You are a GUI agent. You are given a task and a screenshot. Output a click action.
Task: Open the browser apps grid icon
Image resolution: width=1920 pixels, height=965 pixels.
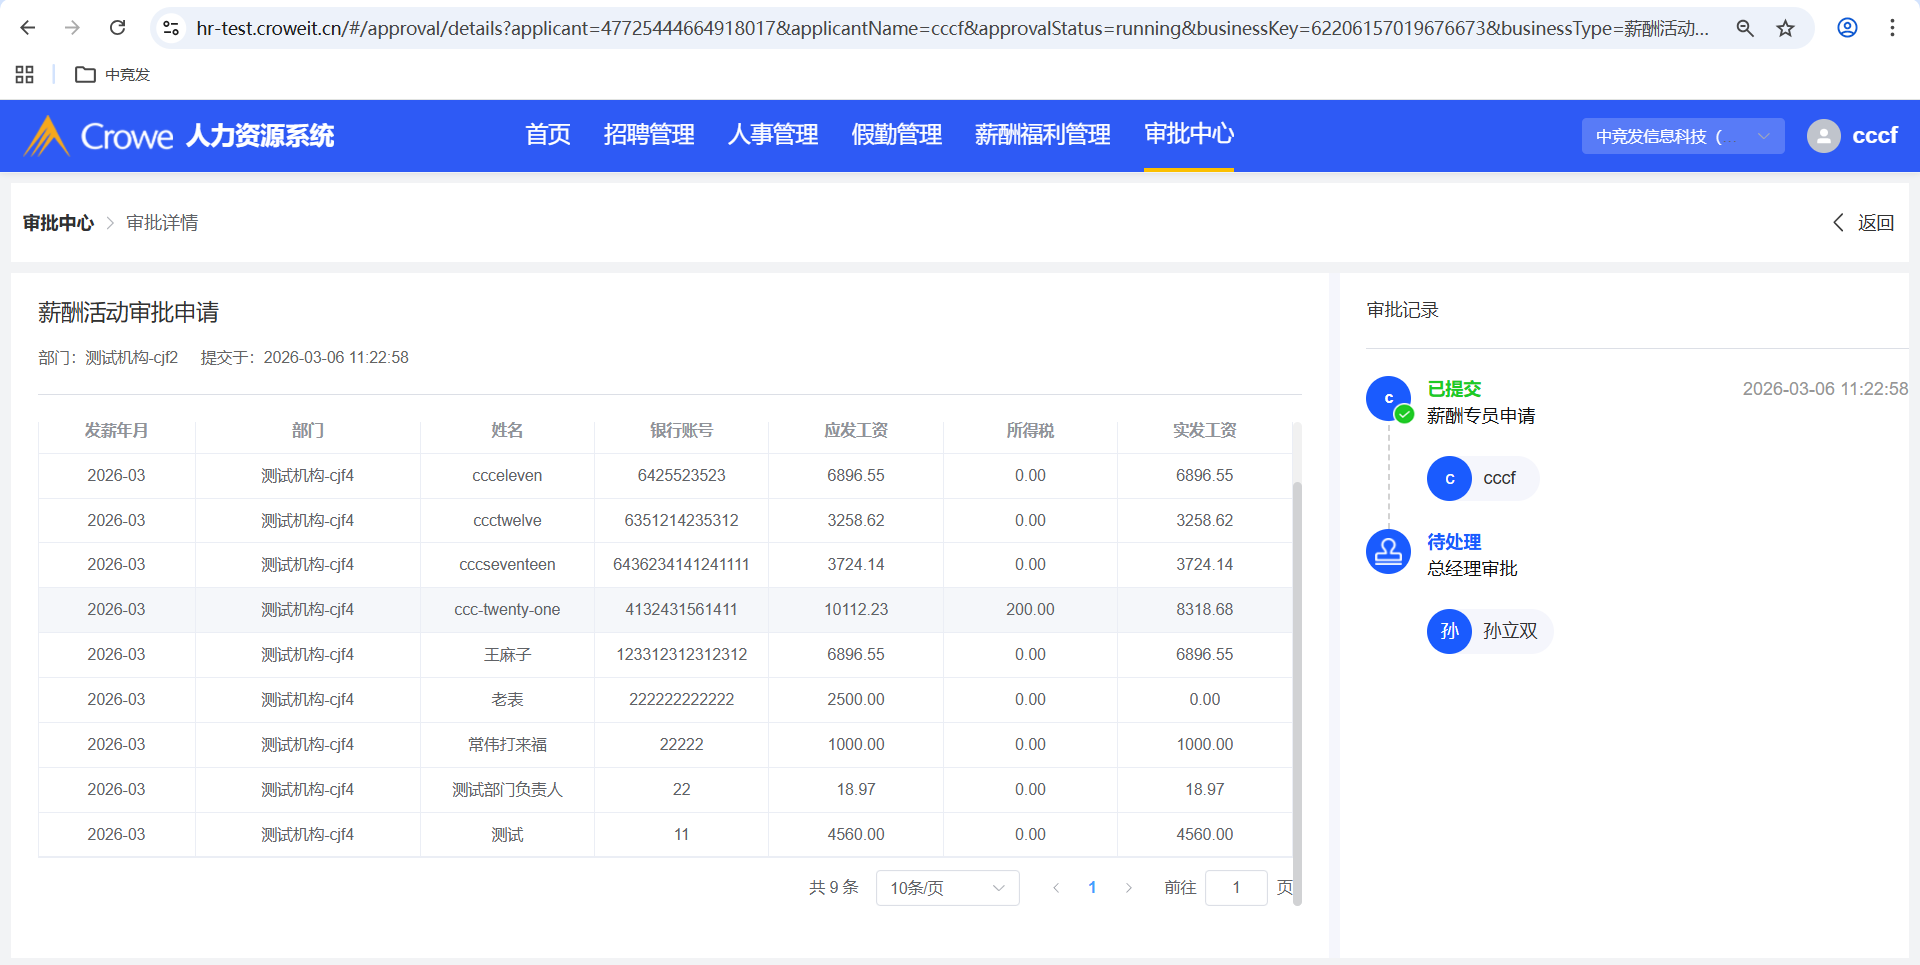25,75
